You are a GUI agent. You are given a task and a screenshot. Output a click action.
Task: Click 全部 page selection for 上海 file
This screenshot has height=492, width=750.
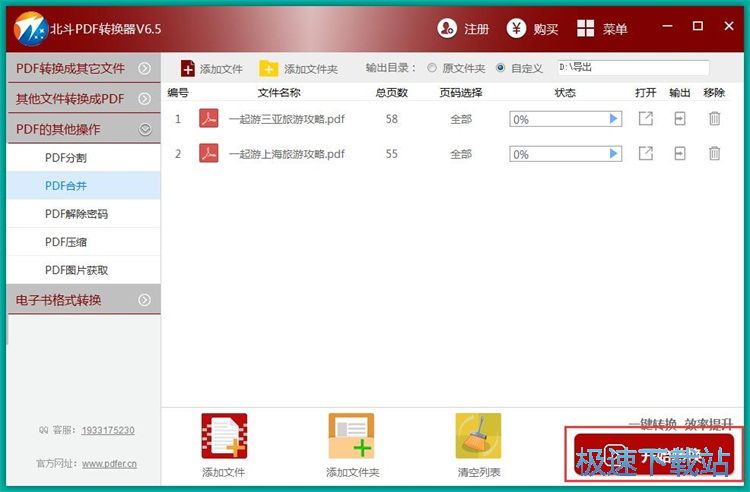click(461, 154)
